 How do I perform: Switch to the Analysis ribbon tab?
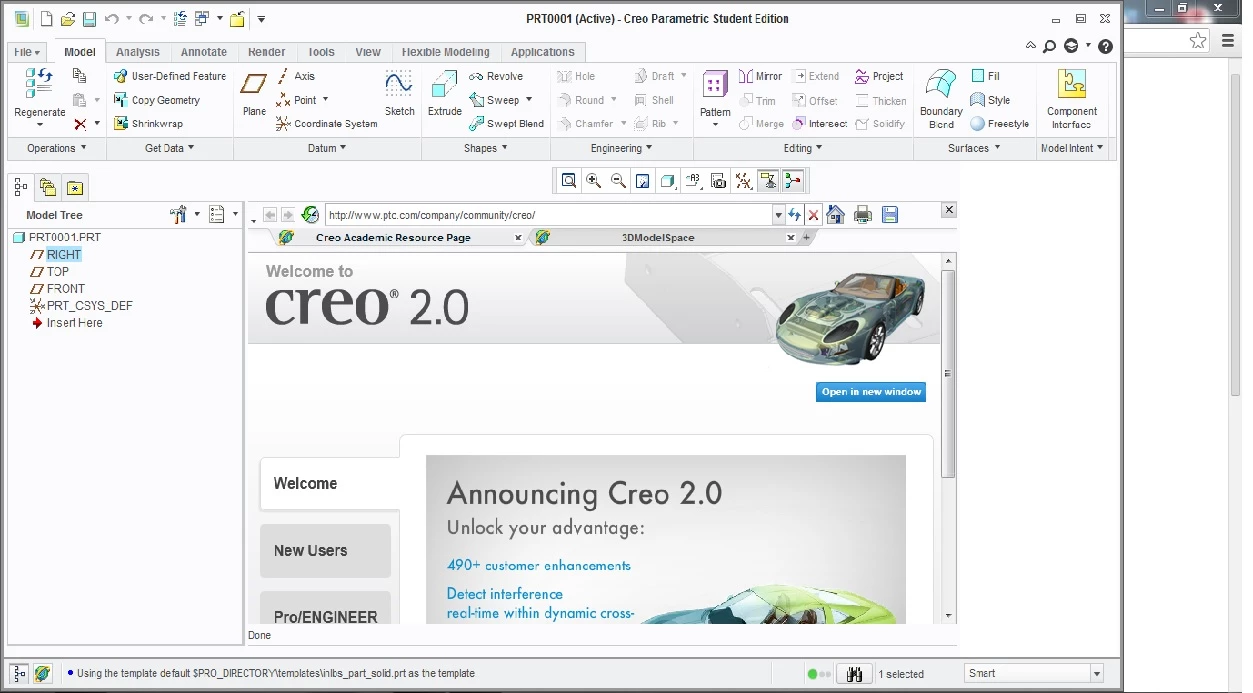point(138,52)
